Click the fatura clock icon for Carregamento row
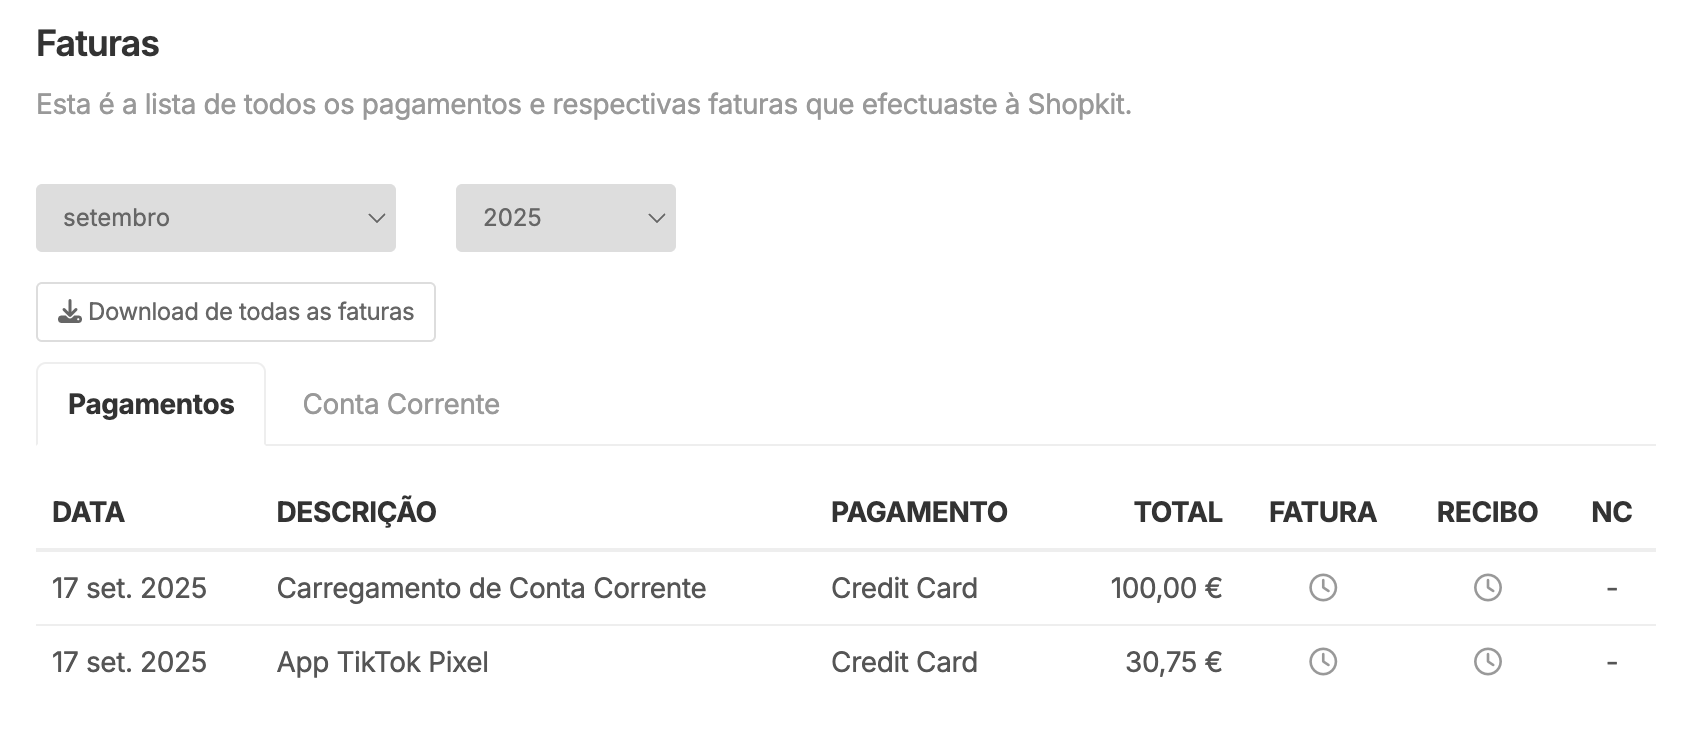1706x736 pixels. (1322, 587)
